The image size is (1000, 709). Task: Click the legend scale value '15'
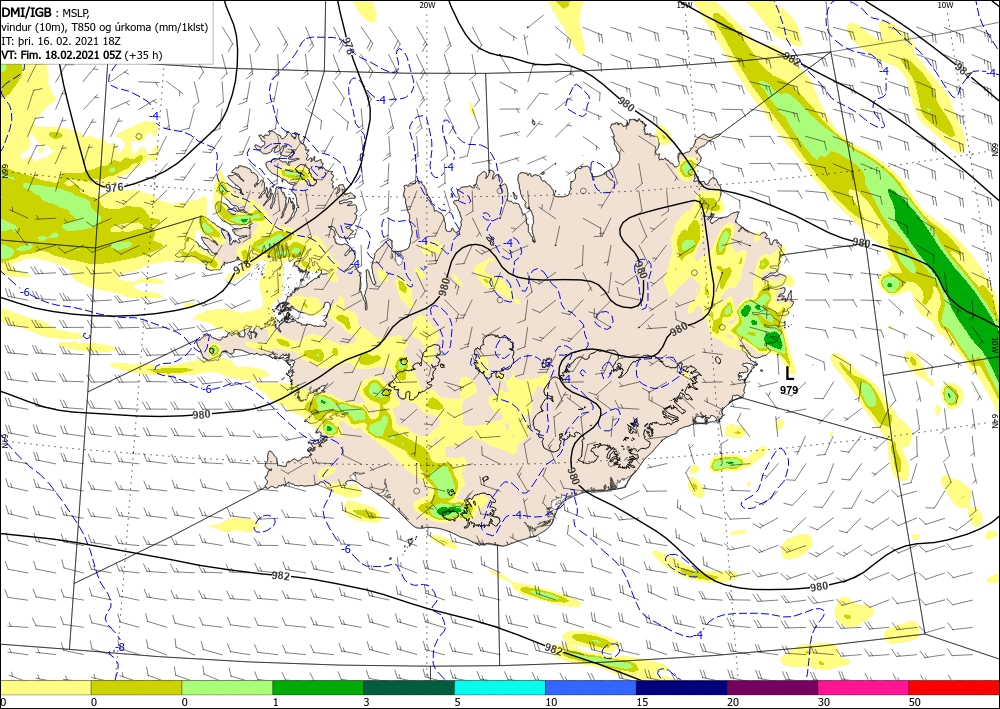642,702
